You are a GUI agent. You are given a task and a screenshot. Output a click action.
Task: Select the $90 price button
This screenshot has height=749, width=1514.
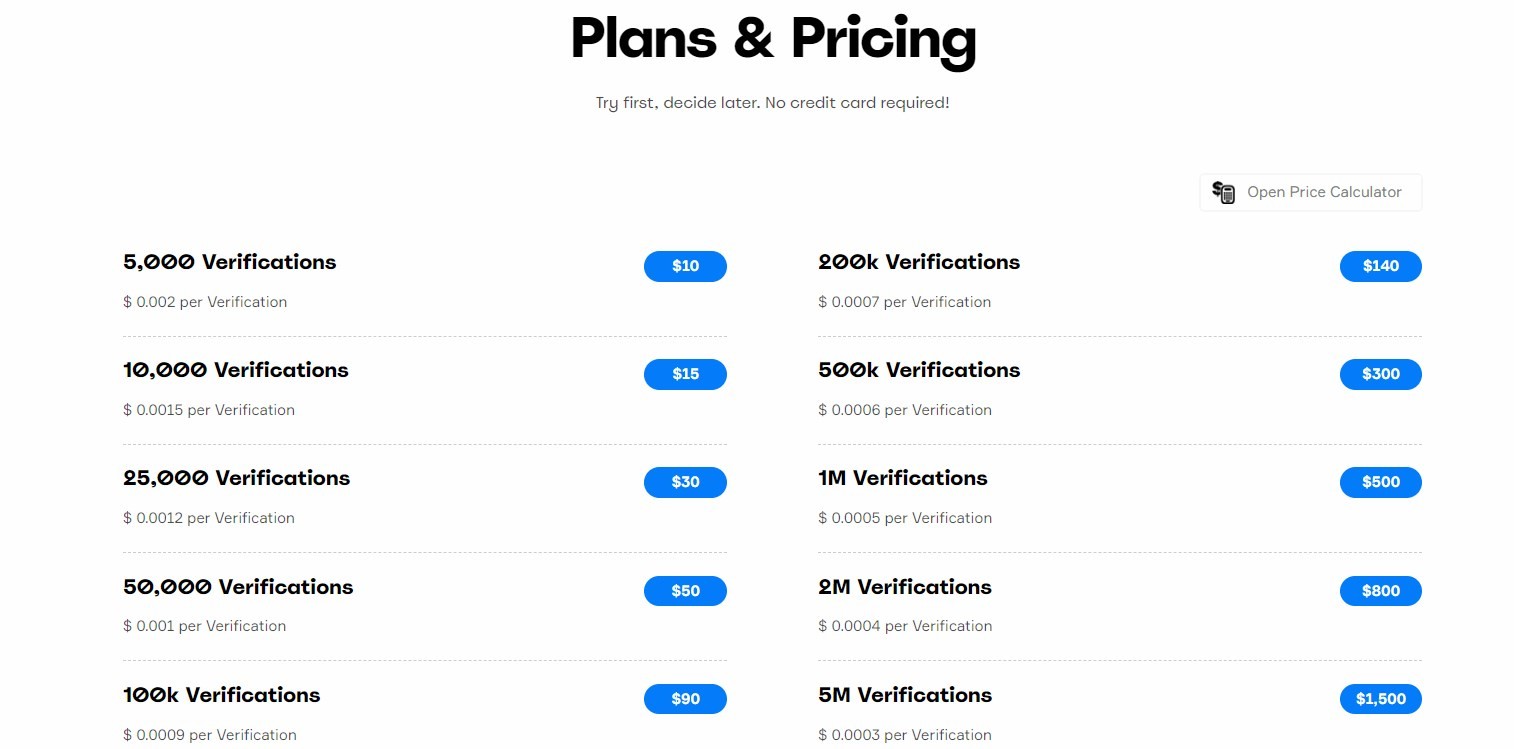685,699
